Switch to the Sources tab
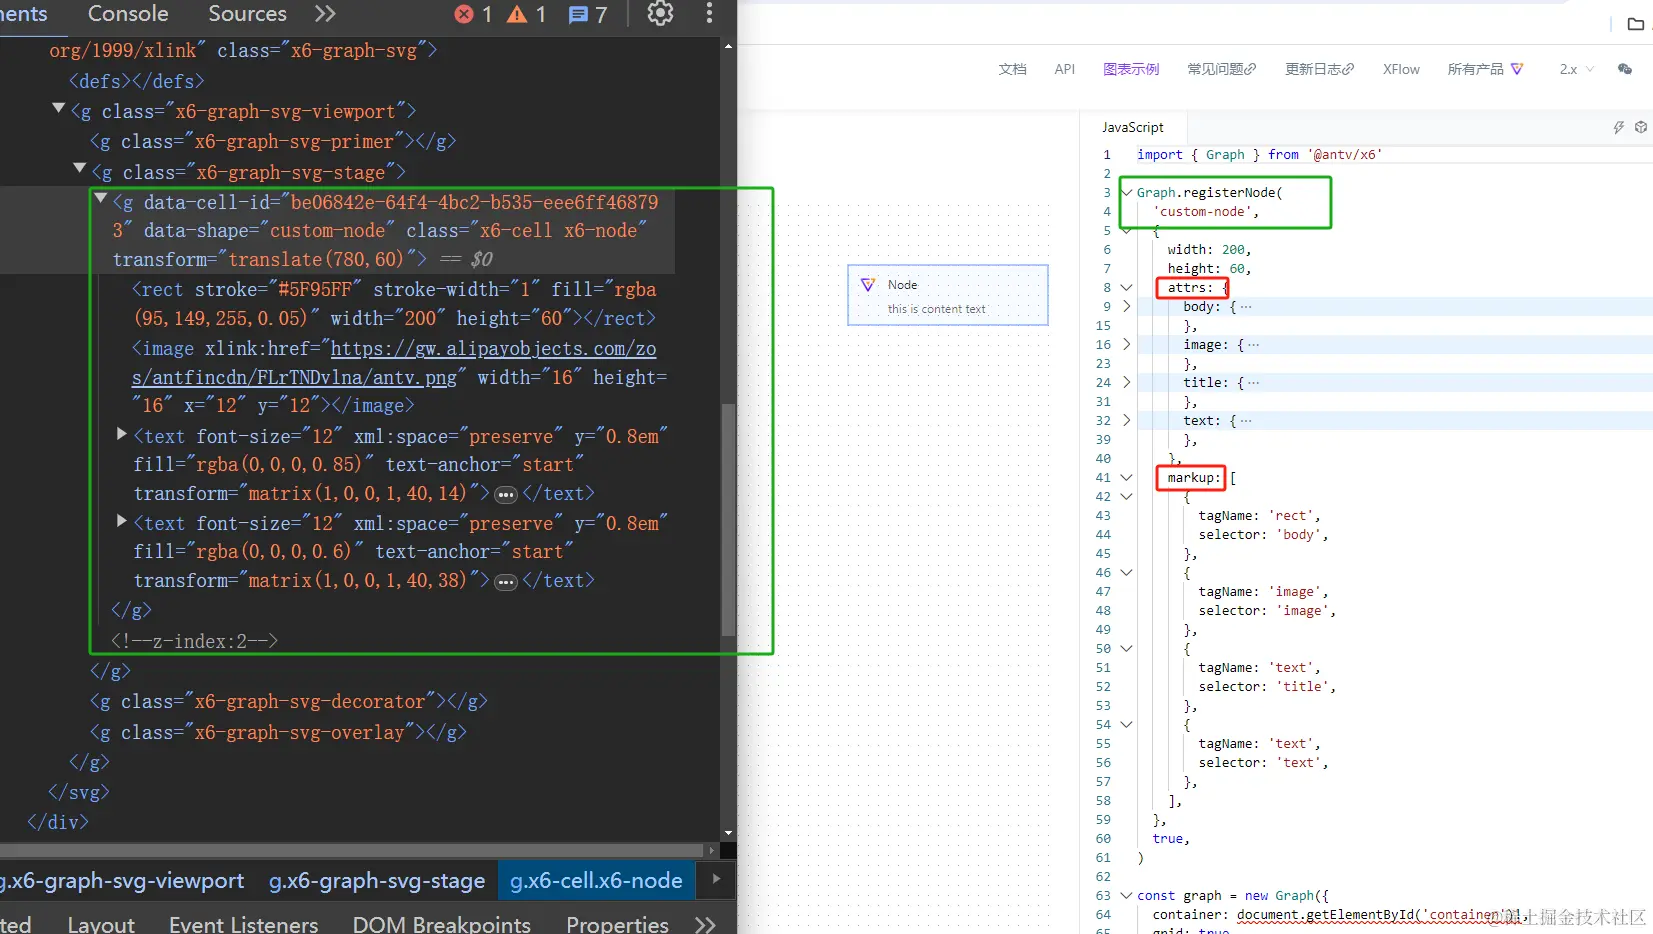1653x934 pixels. [x=247, y=14]
